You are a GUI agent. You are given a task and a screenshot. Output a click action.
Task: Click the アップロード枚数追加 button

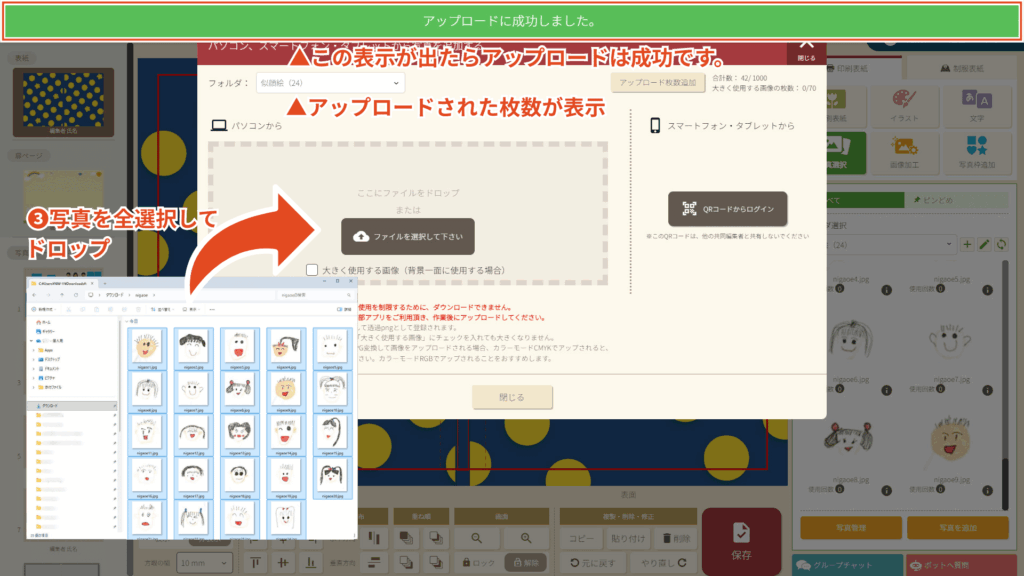coord(657,82)
